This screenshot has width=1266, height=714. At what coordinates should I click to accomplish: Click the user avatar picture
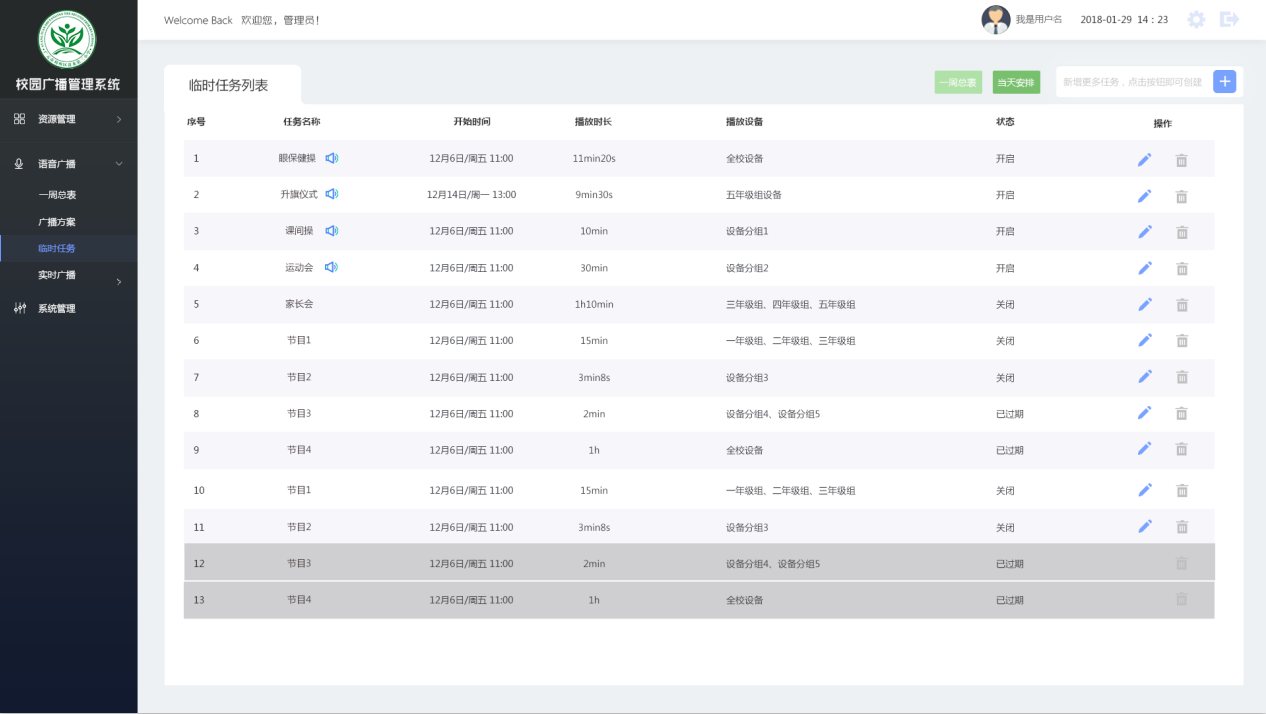tap(995, 20)
